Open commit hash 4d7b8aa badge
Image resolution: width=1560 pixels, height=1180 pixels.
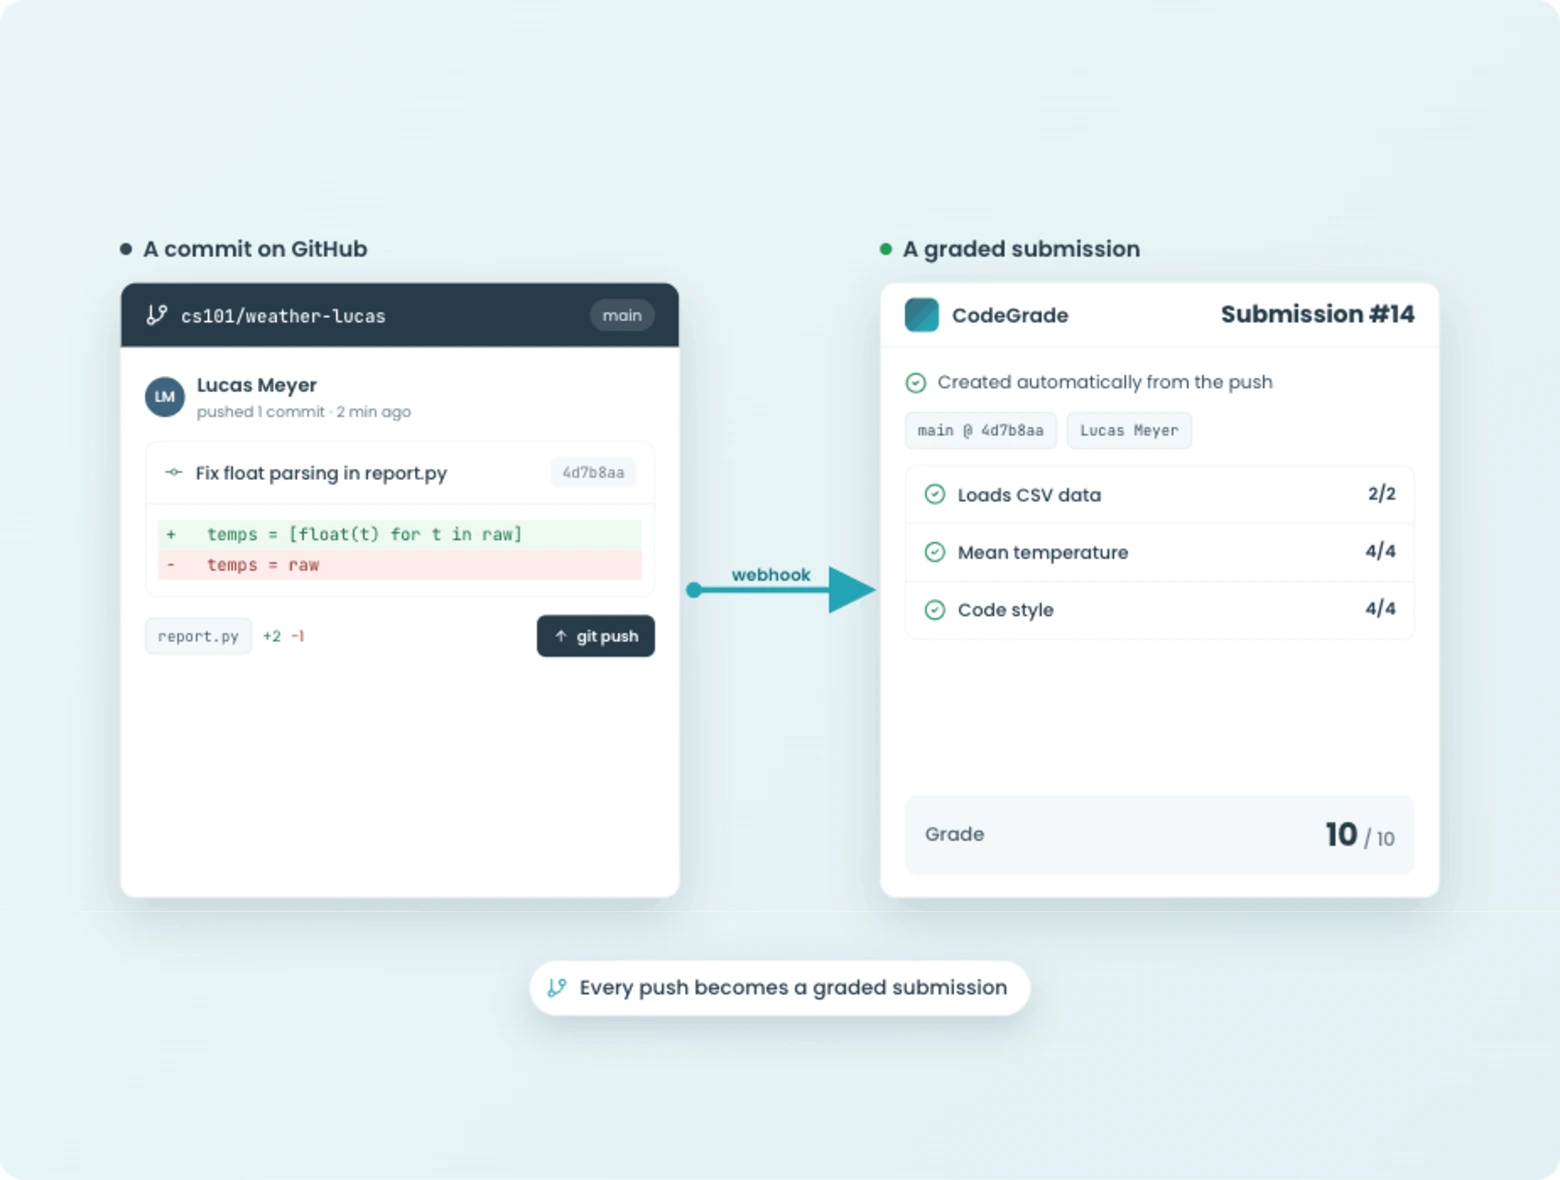(593, 472)
